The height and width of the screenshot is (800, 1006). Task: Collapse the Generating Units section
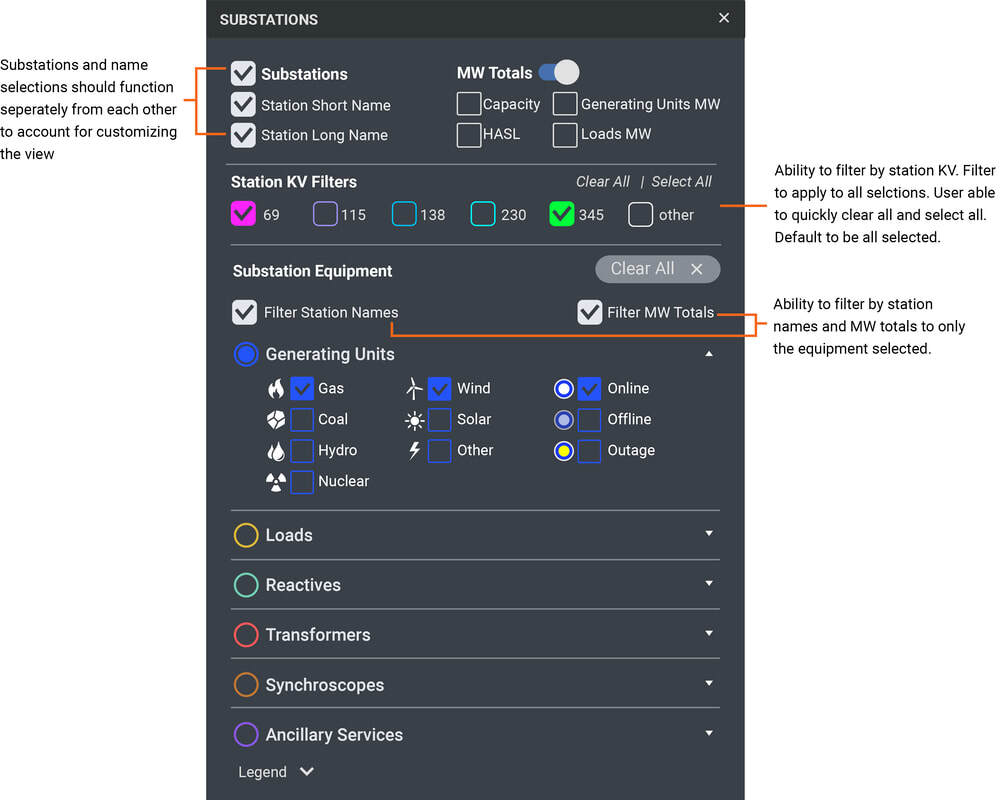(x=708, y=354)
